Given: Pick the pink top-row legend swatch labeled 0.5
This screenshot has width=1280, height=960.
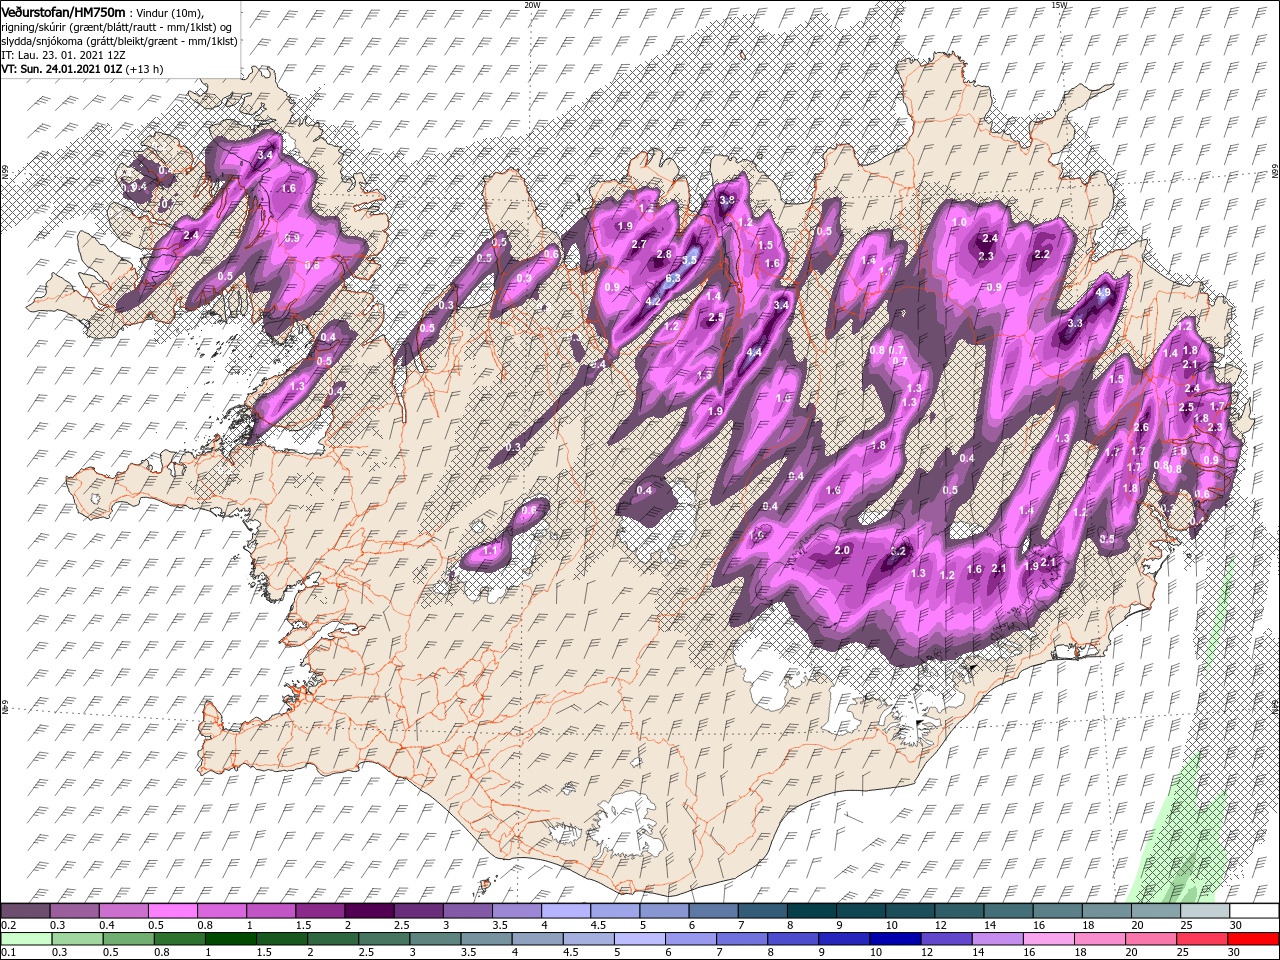Looking at the screenshot, I should pyautogui.click(x=172, y=911).
